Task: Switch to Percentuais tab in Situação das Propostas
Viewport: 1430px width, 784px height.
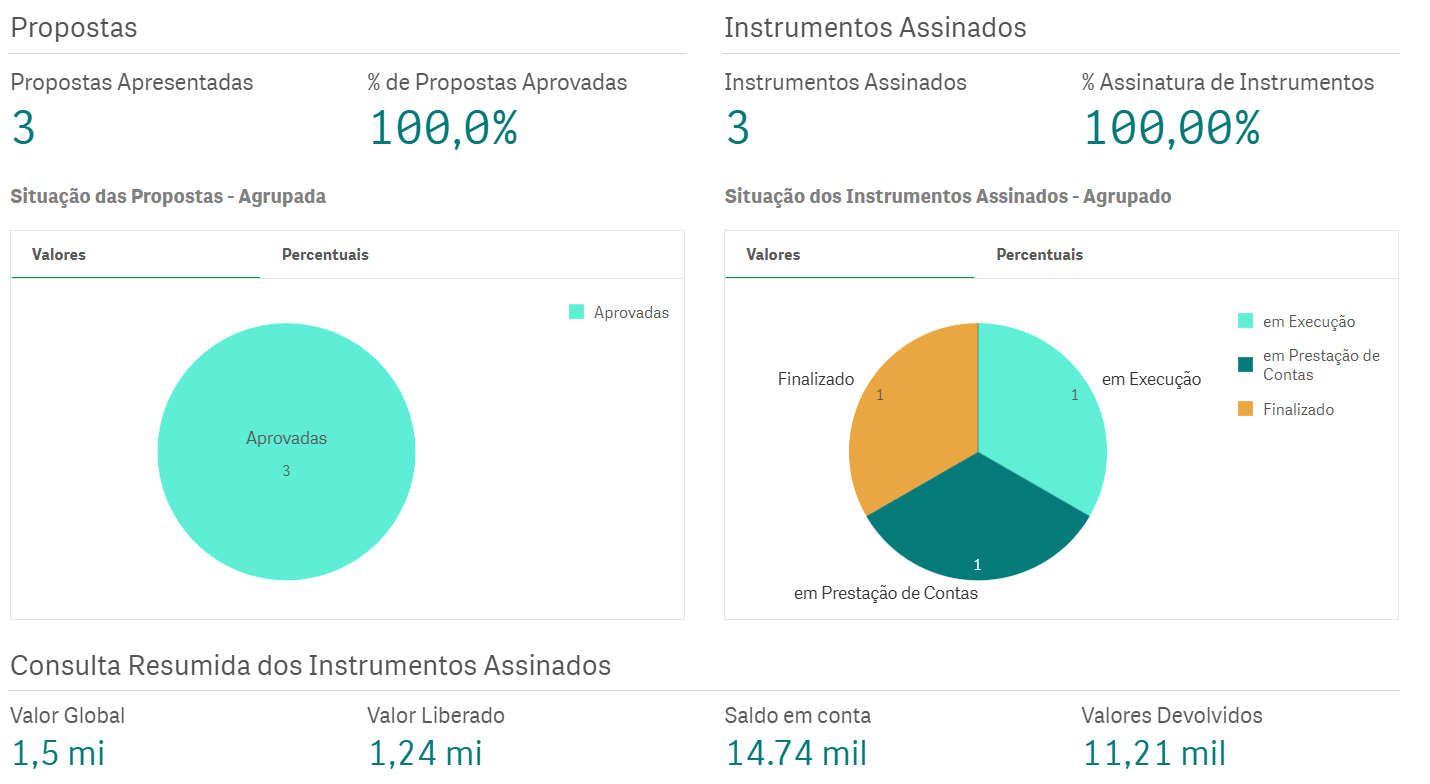Action: (x=325, y=255)
